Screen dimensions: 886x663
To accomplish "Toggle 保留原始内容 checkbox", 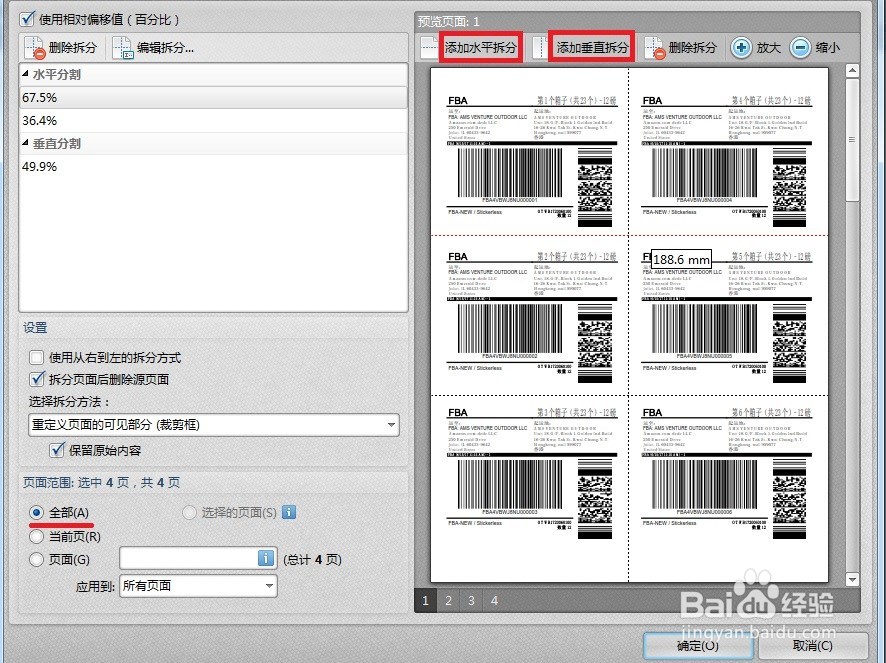I will (x=57, y=450).
